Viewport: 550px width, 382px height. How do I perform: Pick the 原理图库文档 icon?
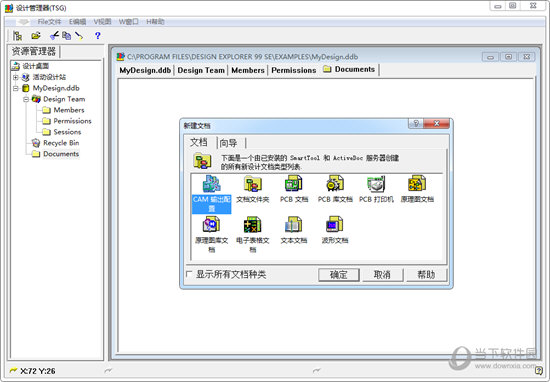pyautogui.click(x=212, y=224)
